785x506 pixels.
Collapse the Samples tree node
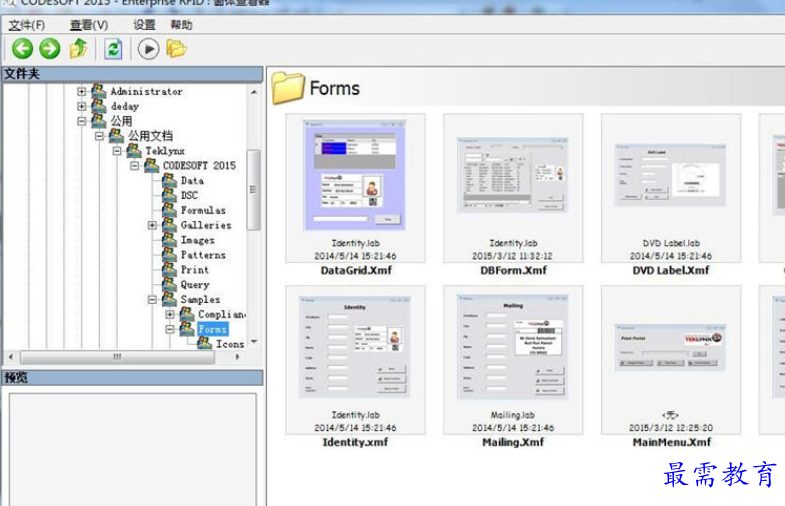[152, 299]
